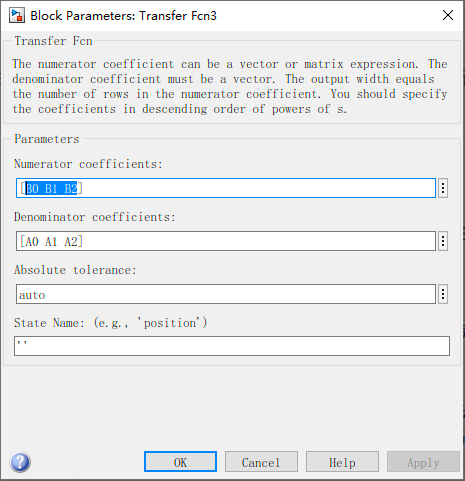
Task: Open the three-dot menu beside Denominator coefficients
Action: (x=443, y=241)
